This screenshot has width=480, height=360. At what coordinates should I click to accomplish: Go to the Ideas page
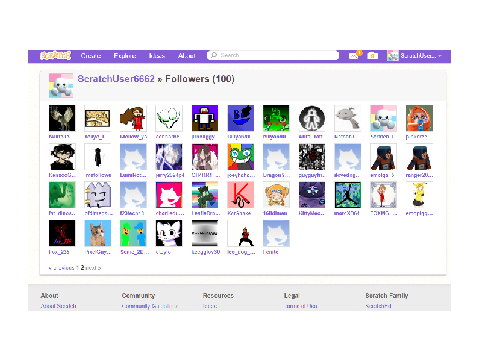(x=157, y=56)
